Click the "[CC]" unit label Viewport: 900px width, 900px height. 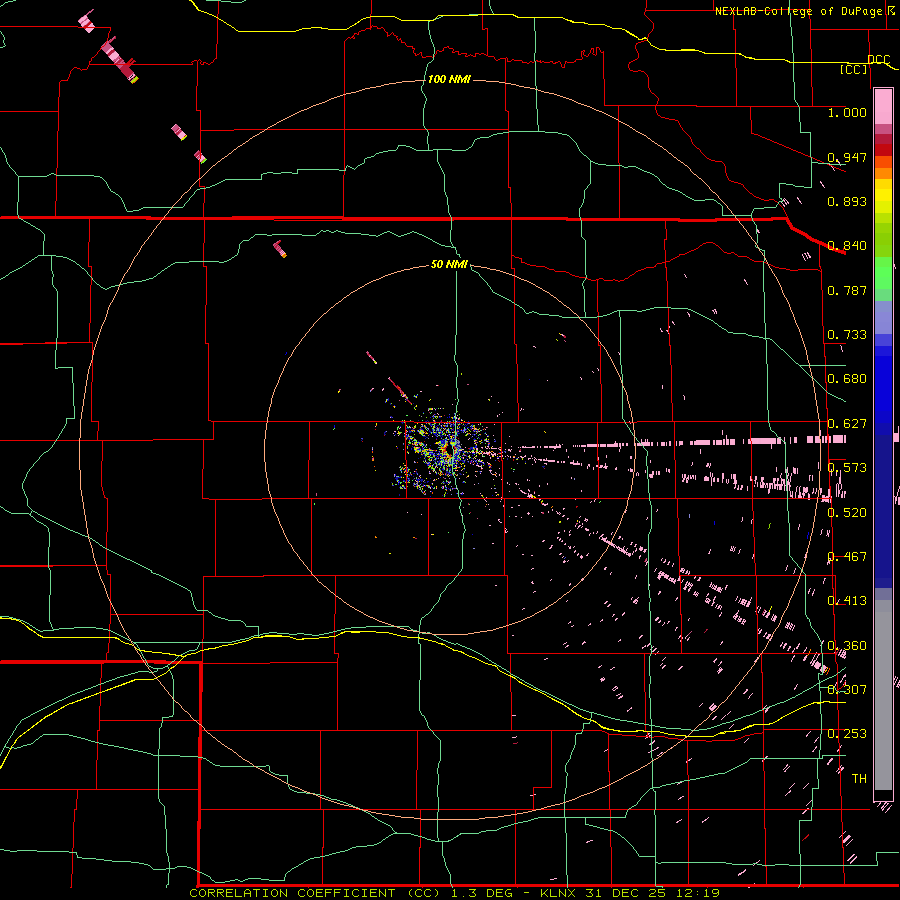853,69
